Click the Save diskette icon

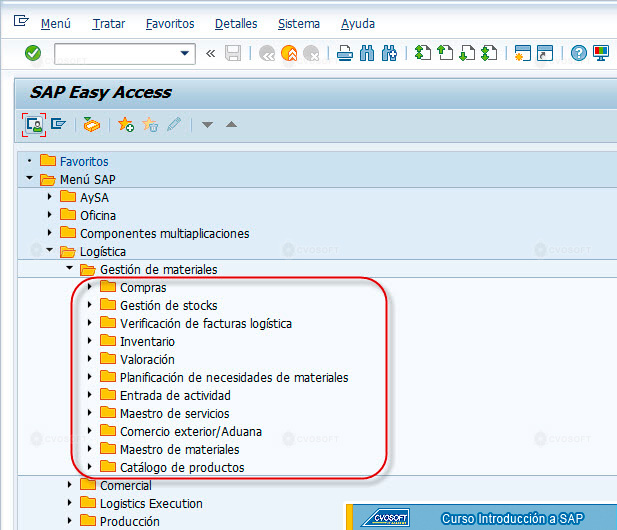[x=233, y=53]
